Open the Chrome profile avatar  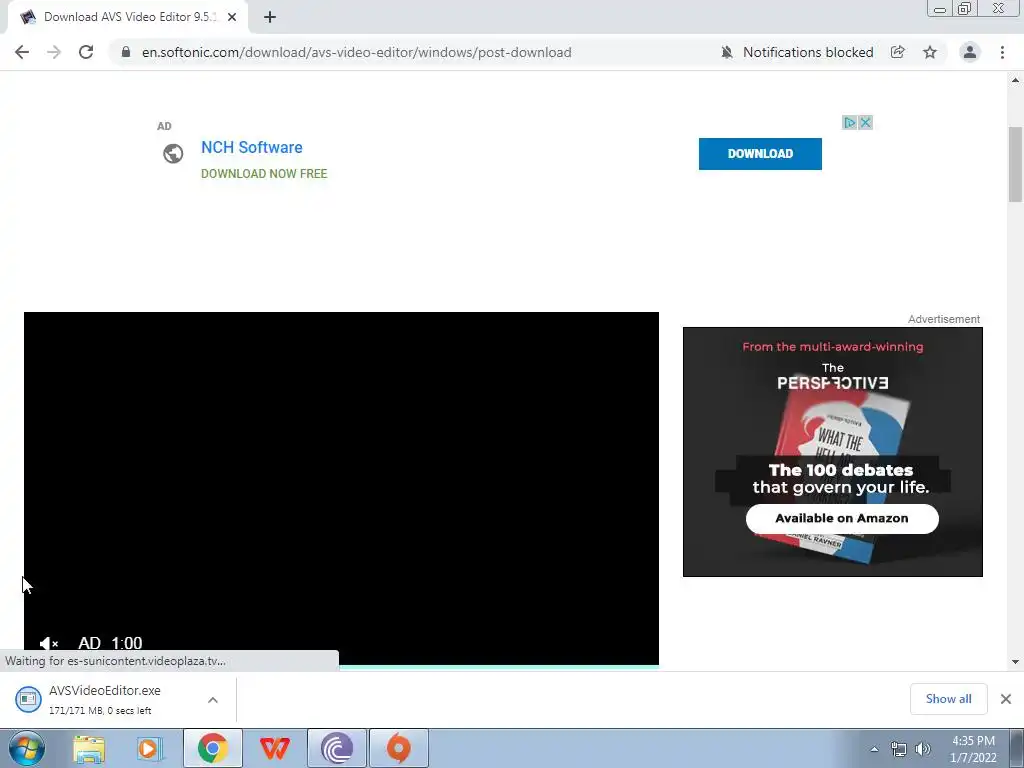[x=970, y=52]
